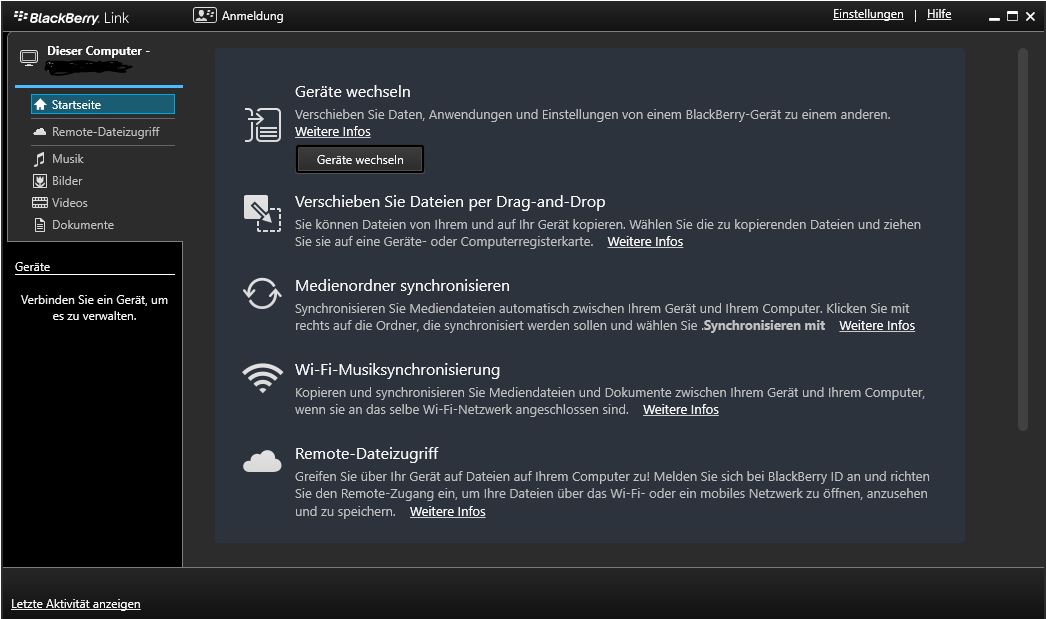Open the Einstellungen link
Image resolution: width=1046 pixels, height=619 pixels.
(868, 15)
